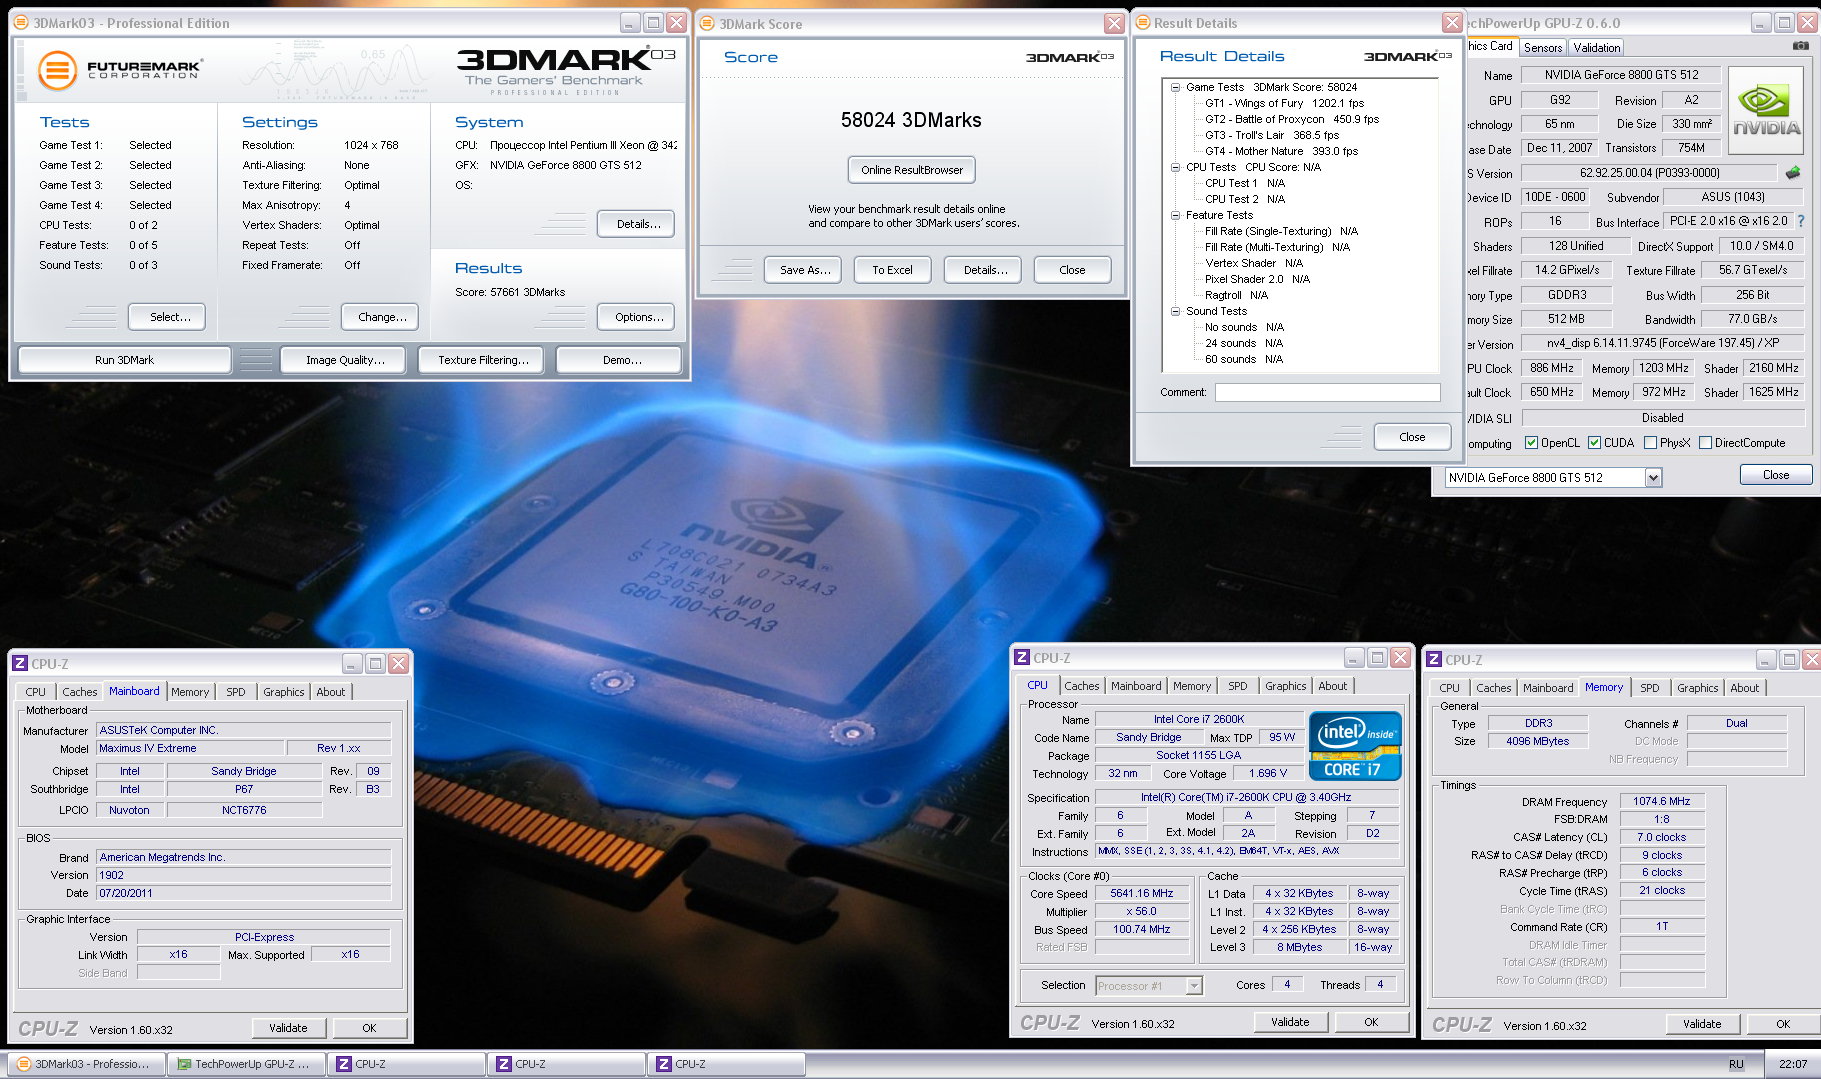Click the Result Details window title icon
1821x1079 pixels.
click(1142, 22)
